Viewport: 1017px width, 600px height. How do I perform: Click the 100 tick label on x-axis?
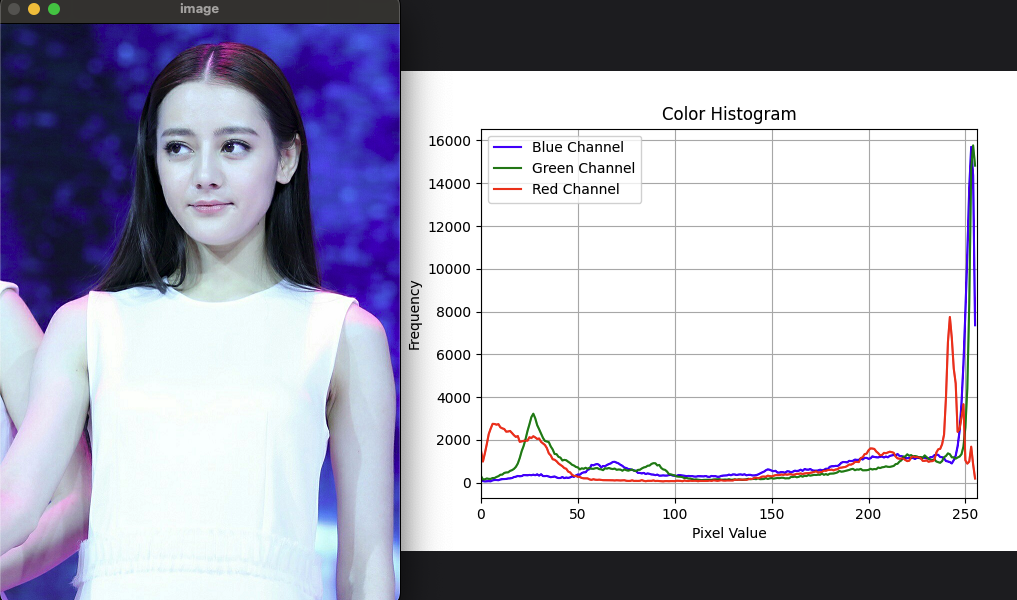(x=675, y=514)
